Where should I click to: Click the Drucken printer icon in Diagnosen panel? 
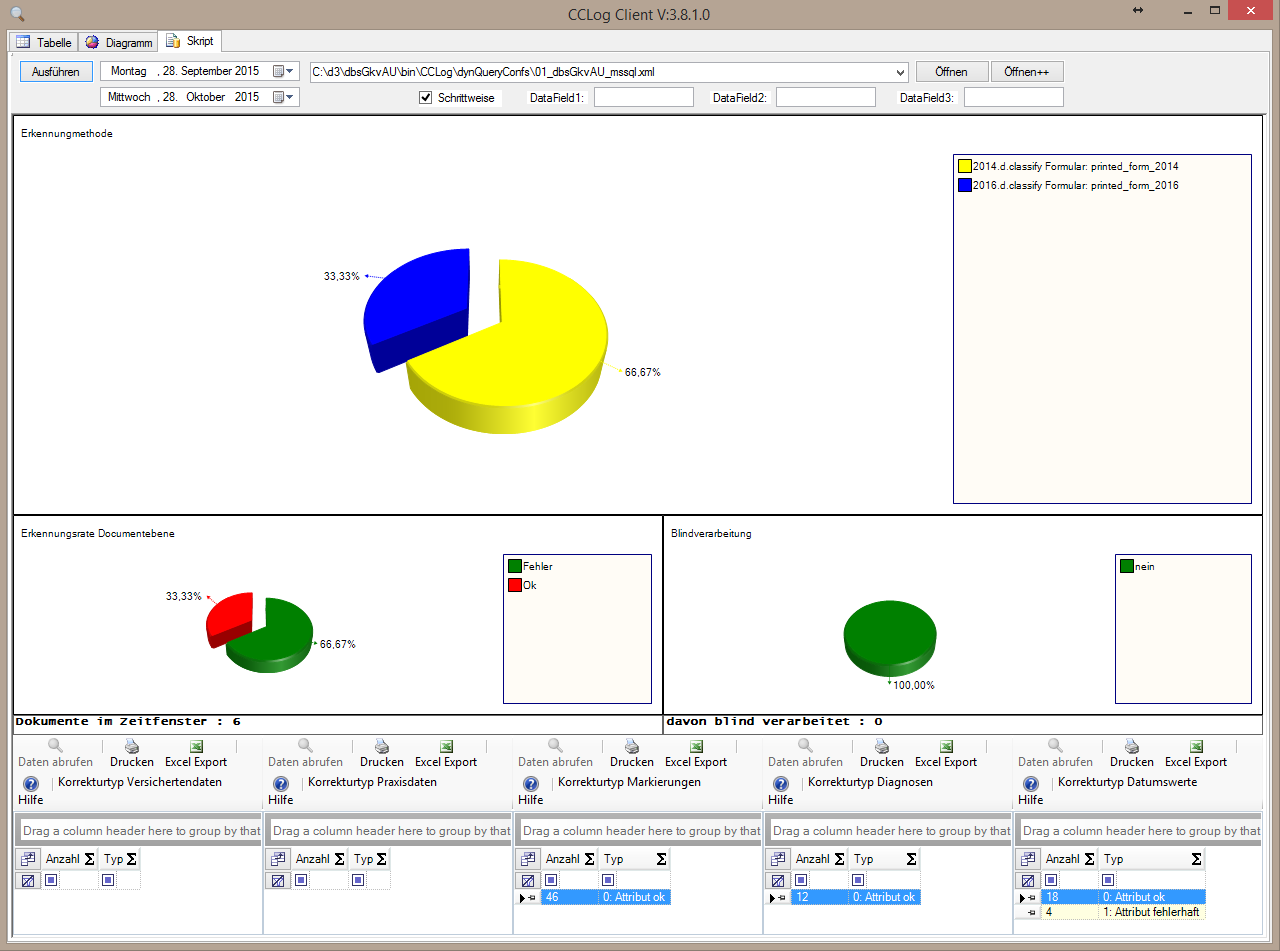click(881, 746)
